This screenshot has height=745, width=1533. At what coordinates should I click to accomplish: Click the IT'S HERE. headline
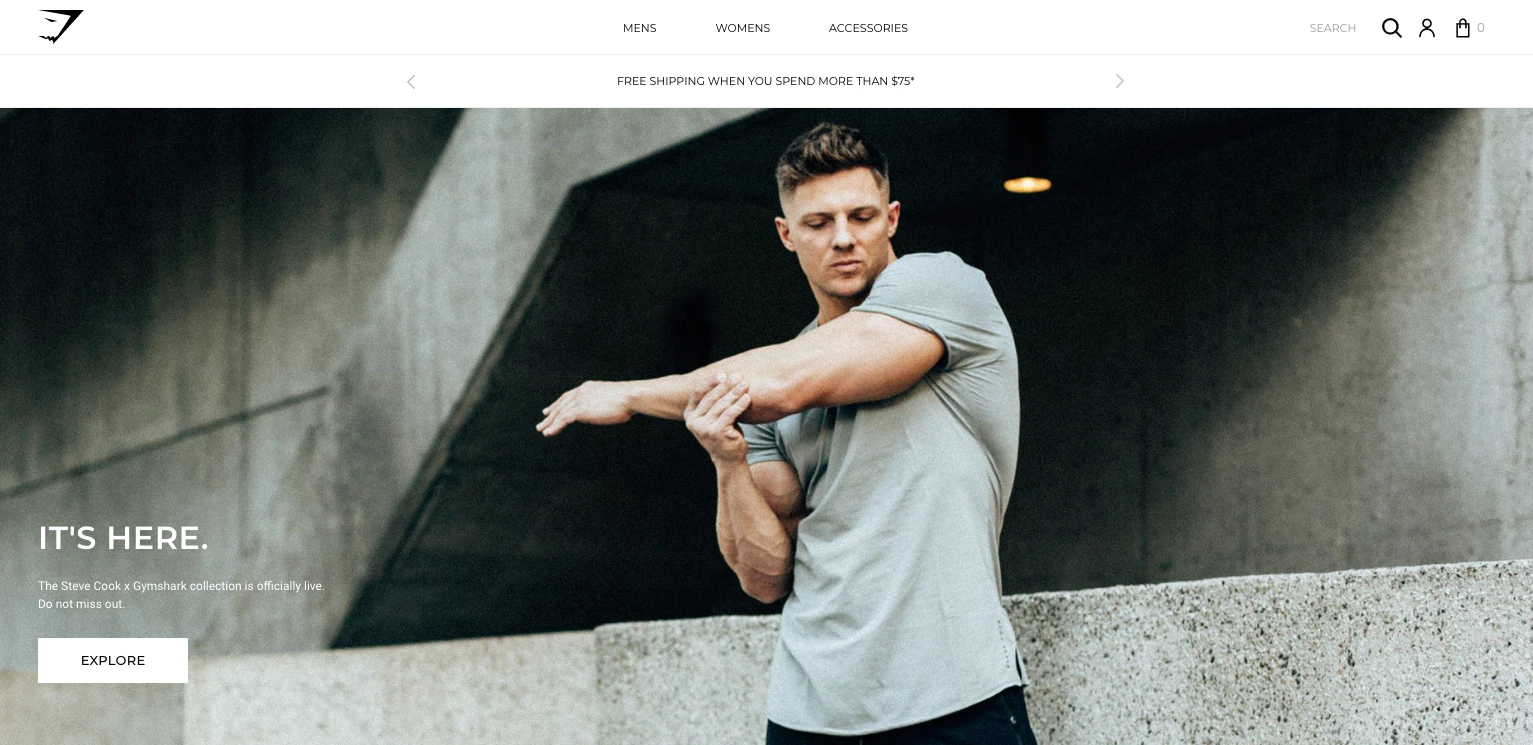tap(124, 538)
